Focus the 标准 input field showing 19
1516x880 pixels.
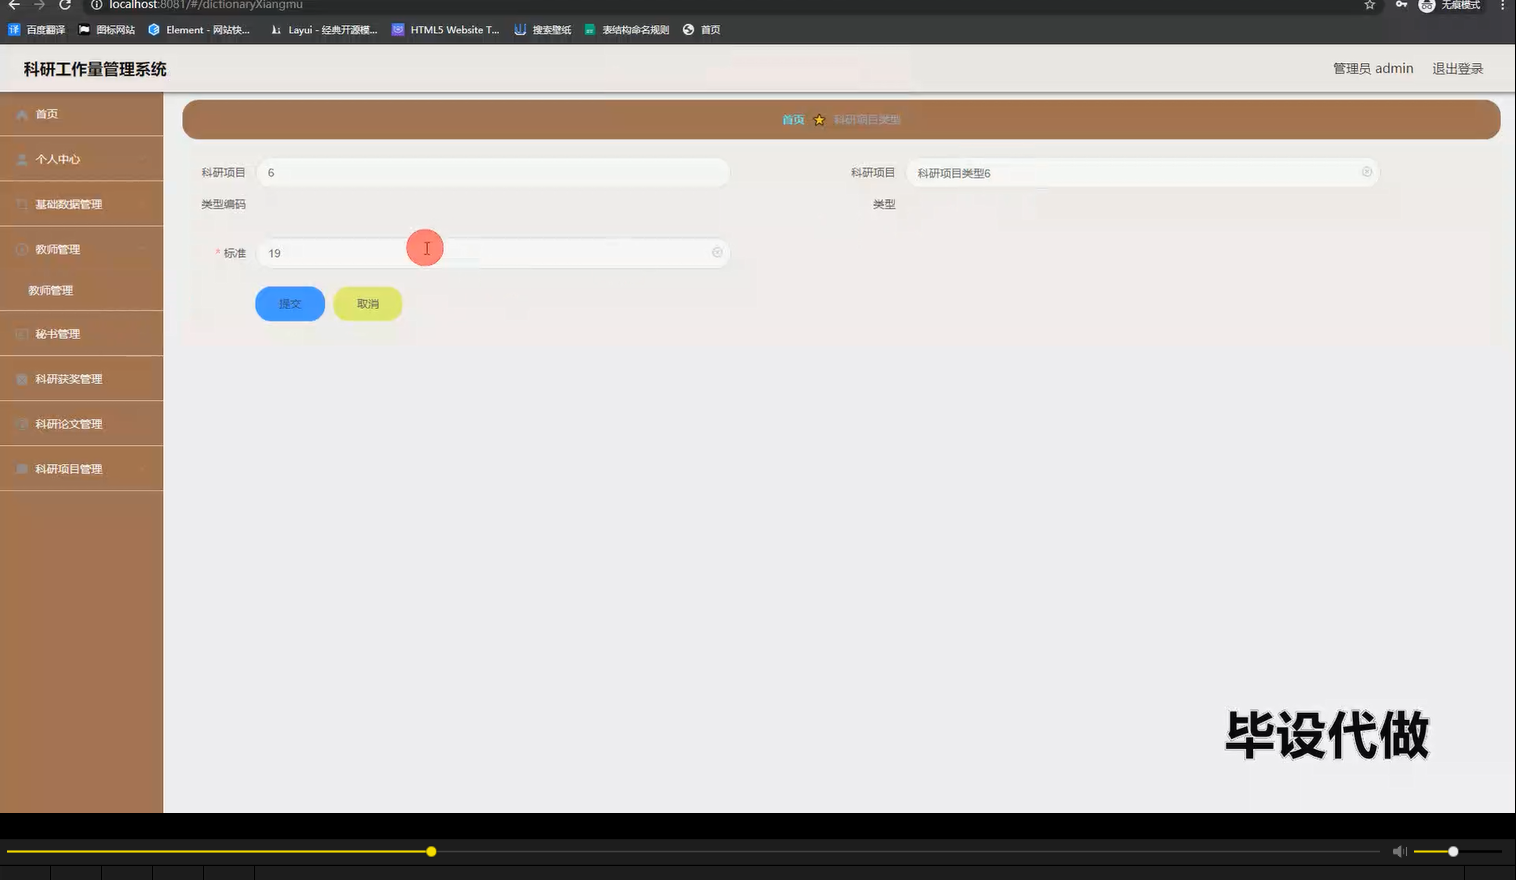click(493, 253)
